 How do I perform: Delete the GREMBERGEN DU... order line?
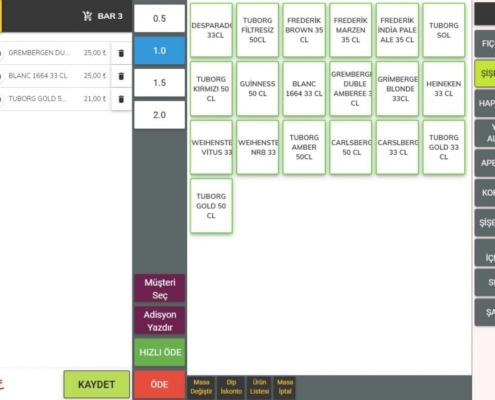click(121, 53)
